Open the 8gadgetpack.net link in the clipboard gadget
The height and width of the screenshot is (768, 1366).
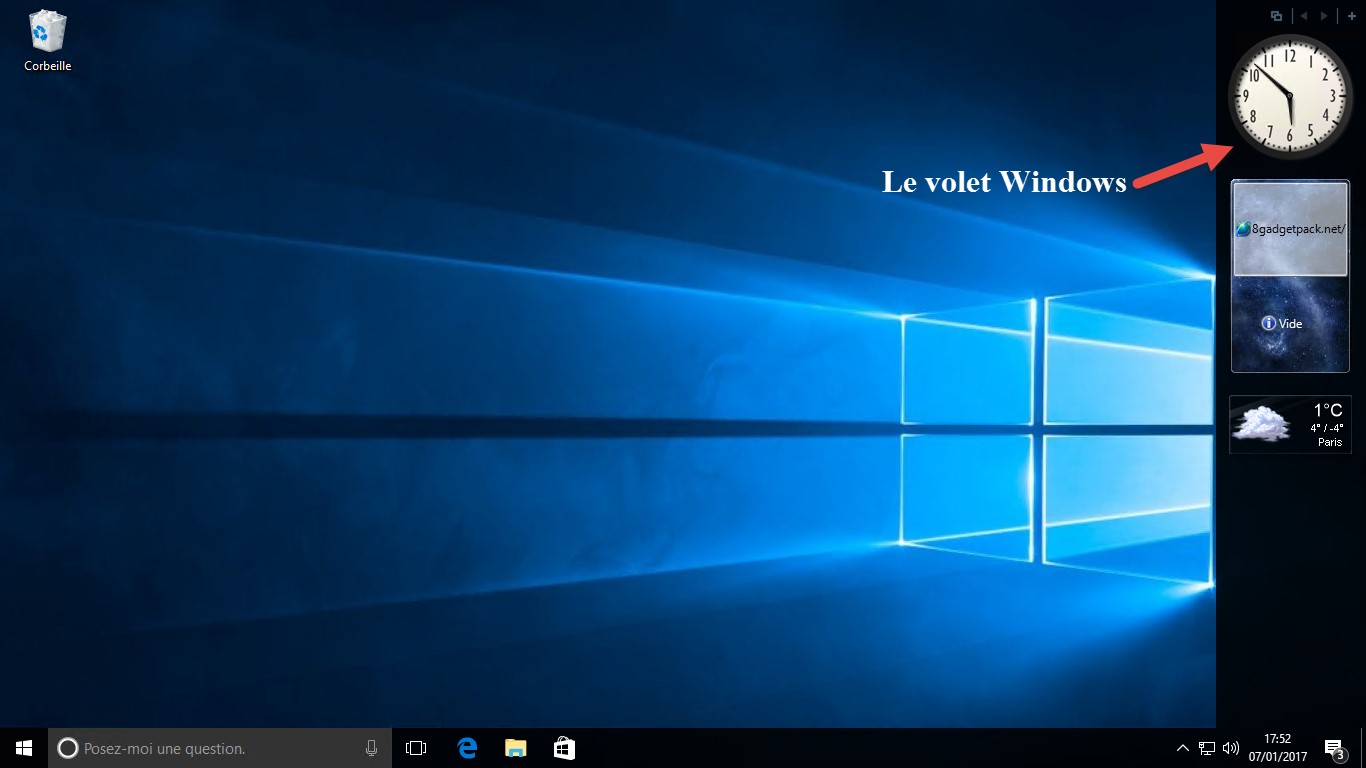(1290, 229)
